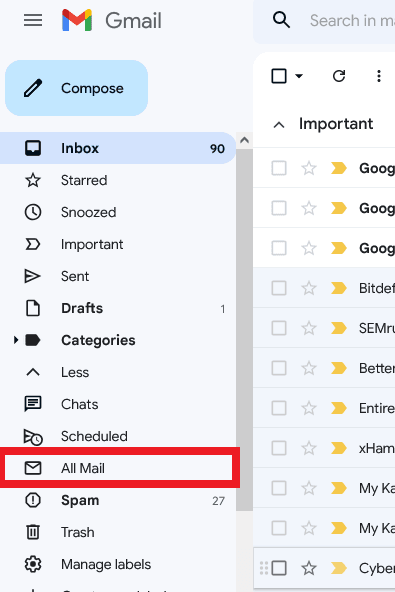Collapse the Important section
Screen dimensions: 395x592
click(x=279, y=125)
